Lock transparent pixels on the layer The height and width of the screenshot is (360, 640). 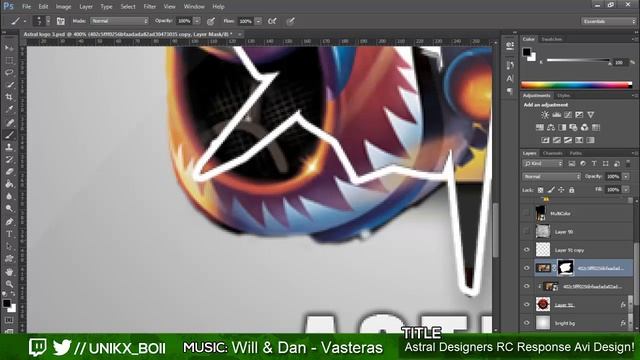[540, 190]
